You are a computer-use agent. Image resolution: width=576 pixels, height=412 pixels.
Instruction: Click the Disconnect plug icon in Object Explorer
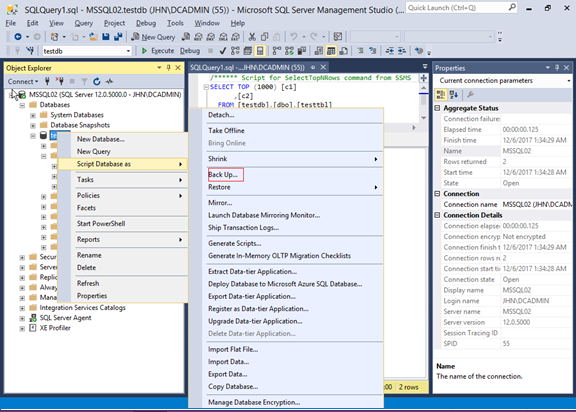point(60,81)
